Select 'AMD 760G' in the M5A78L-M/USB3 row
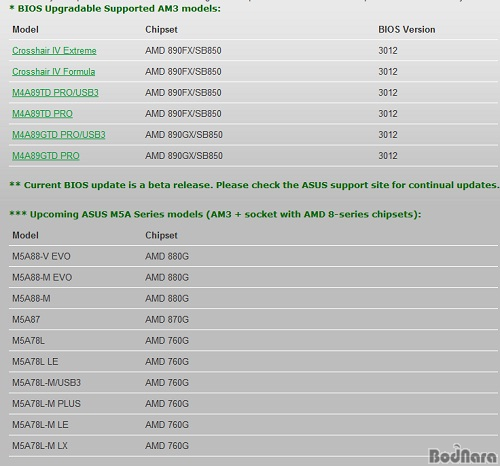The width and height of the screenshot is (500, 466). coord(167,382)
